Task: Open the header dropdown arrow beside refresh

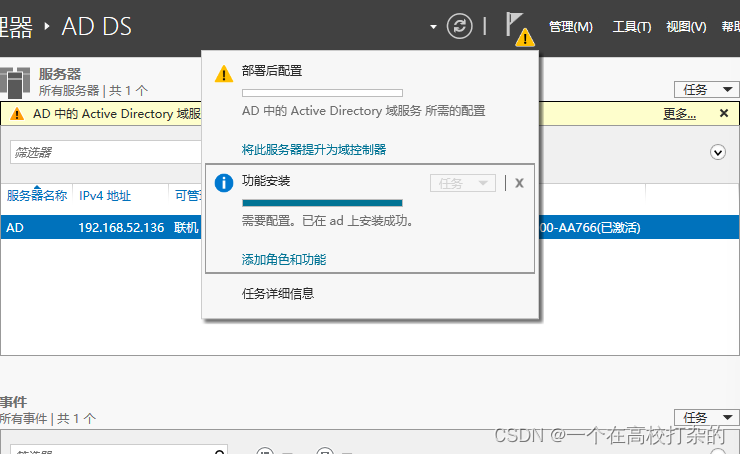Action: [433, 27]
